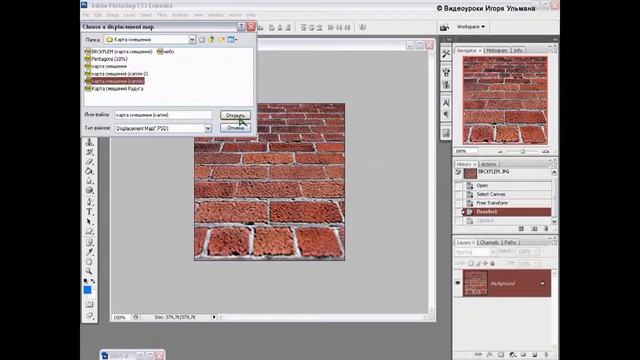Open the dialog's view menu icon
The image size is (640, 360).
(232, 40)
